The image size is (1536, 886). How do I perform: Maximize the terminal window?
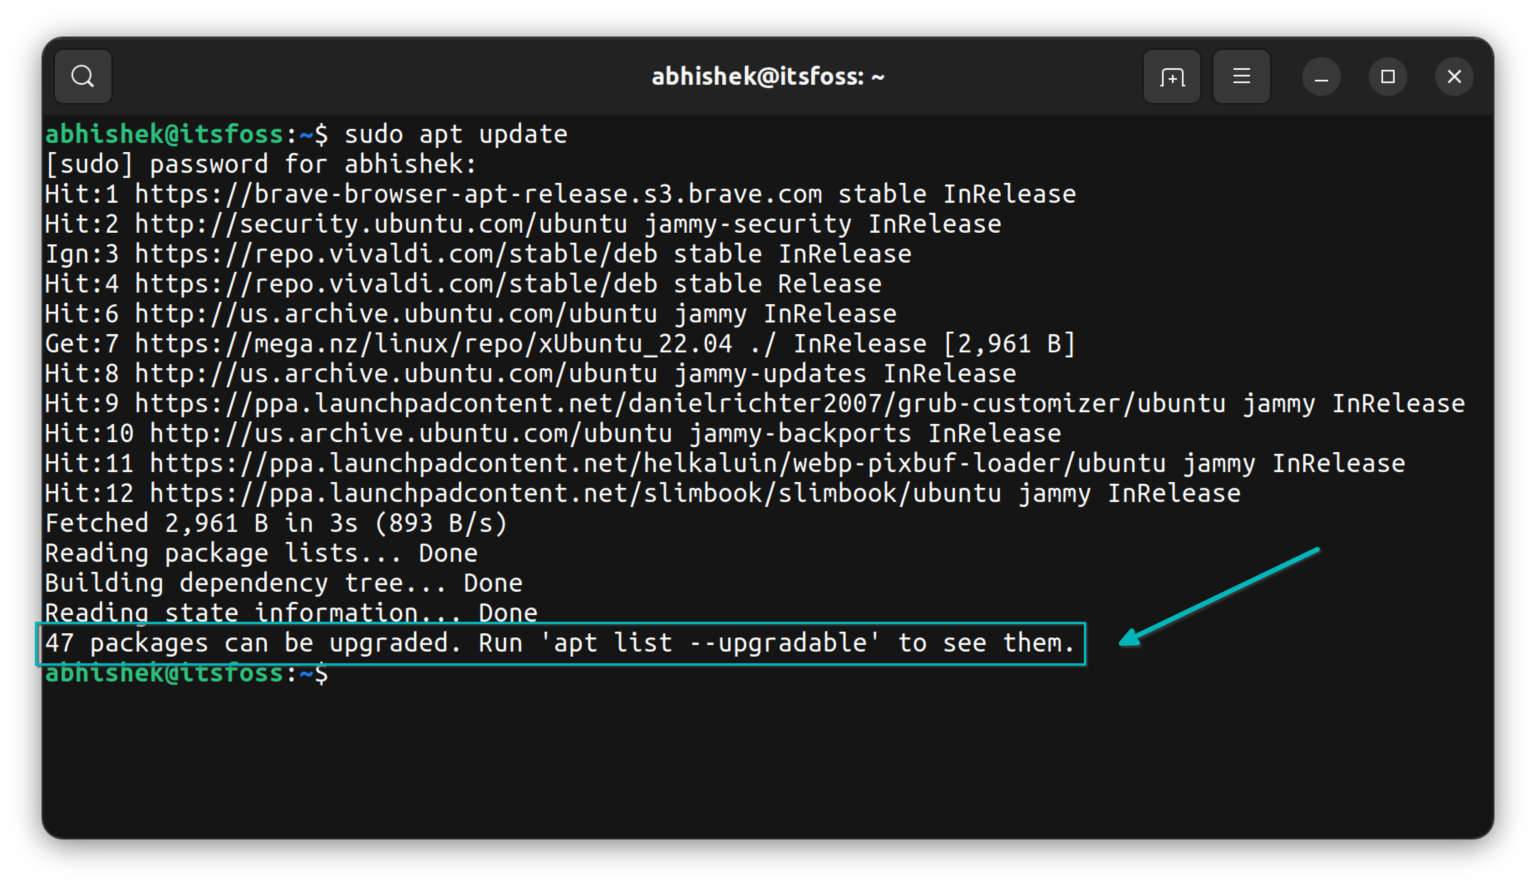coord(1388,76)
